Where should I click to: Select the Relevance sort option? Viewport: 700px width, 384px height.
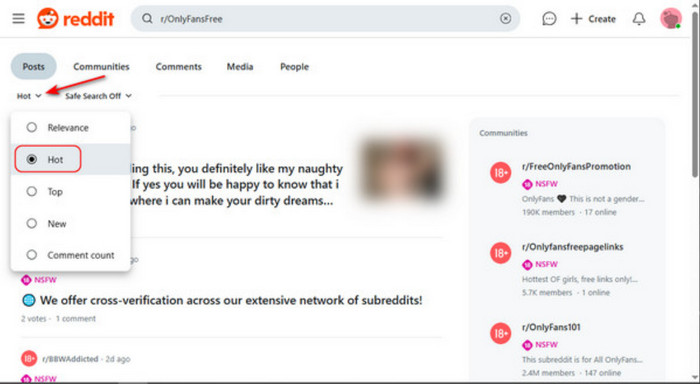tap(71, 128)
